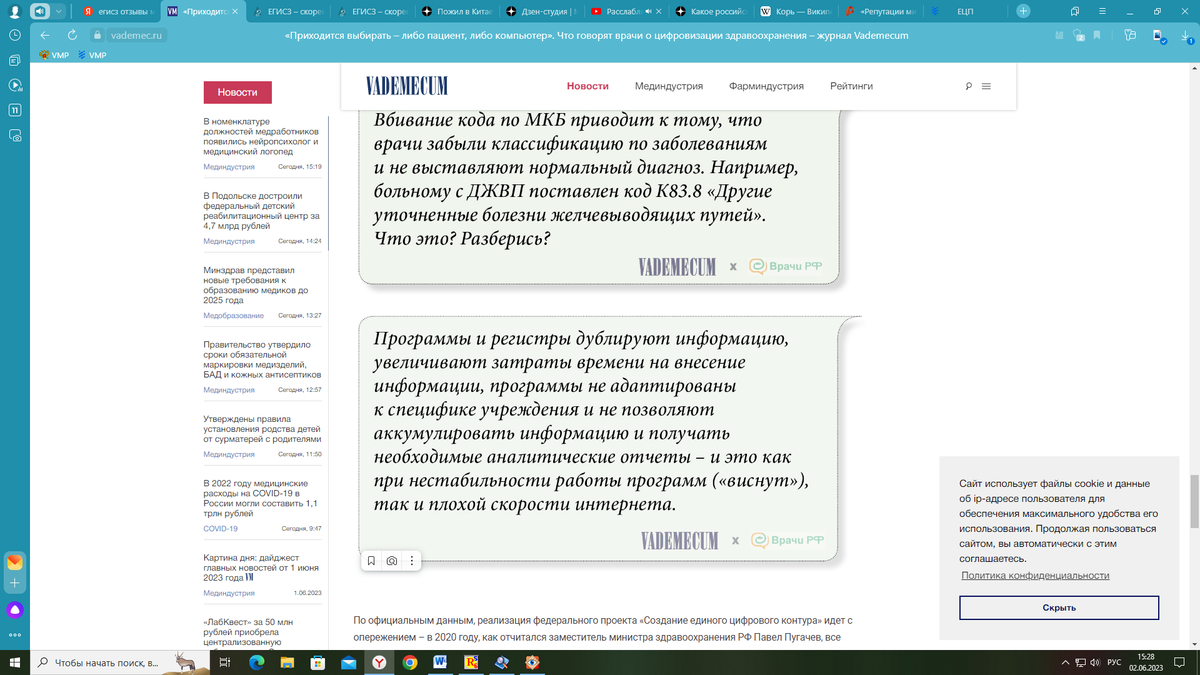Open news about Подольск children's rehabilitation center
Image resolution: width=1200 pixels, height=675 pixels.
[x=261, y=211]
